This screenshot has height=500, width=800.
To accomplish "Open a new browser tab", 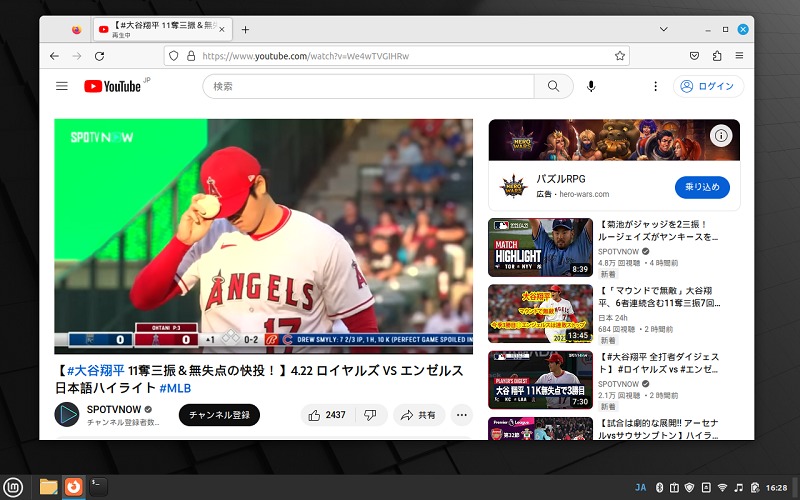I will pyautogui.click(x=245, y=30).
